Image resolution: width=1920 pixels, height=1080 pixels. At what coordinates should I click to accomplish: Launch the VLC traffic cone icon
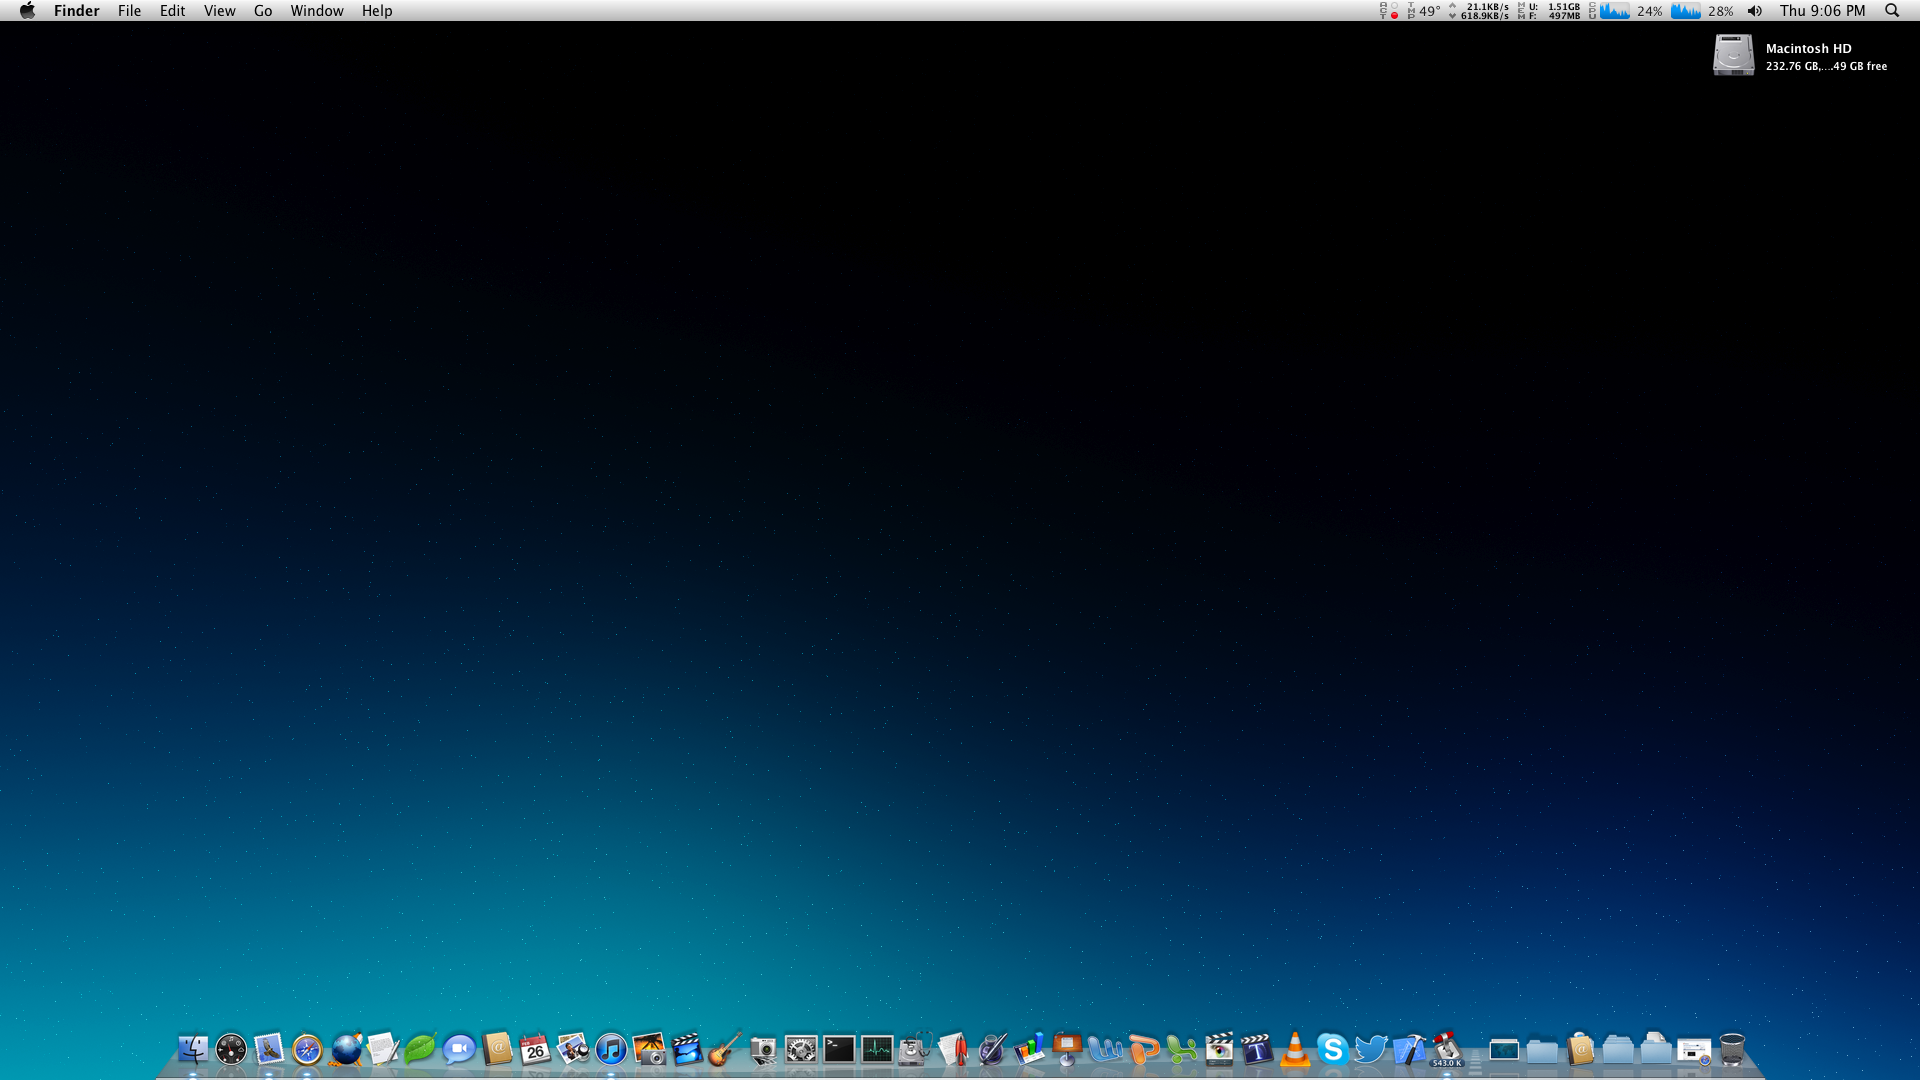click(1295, 1049)
